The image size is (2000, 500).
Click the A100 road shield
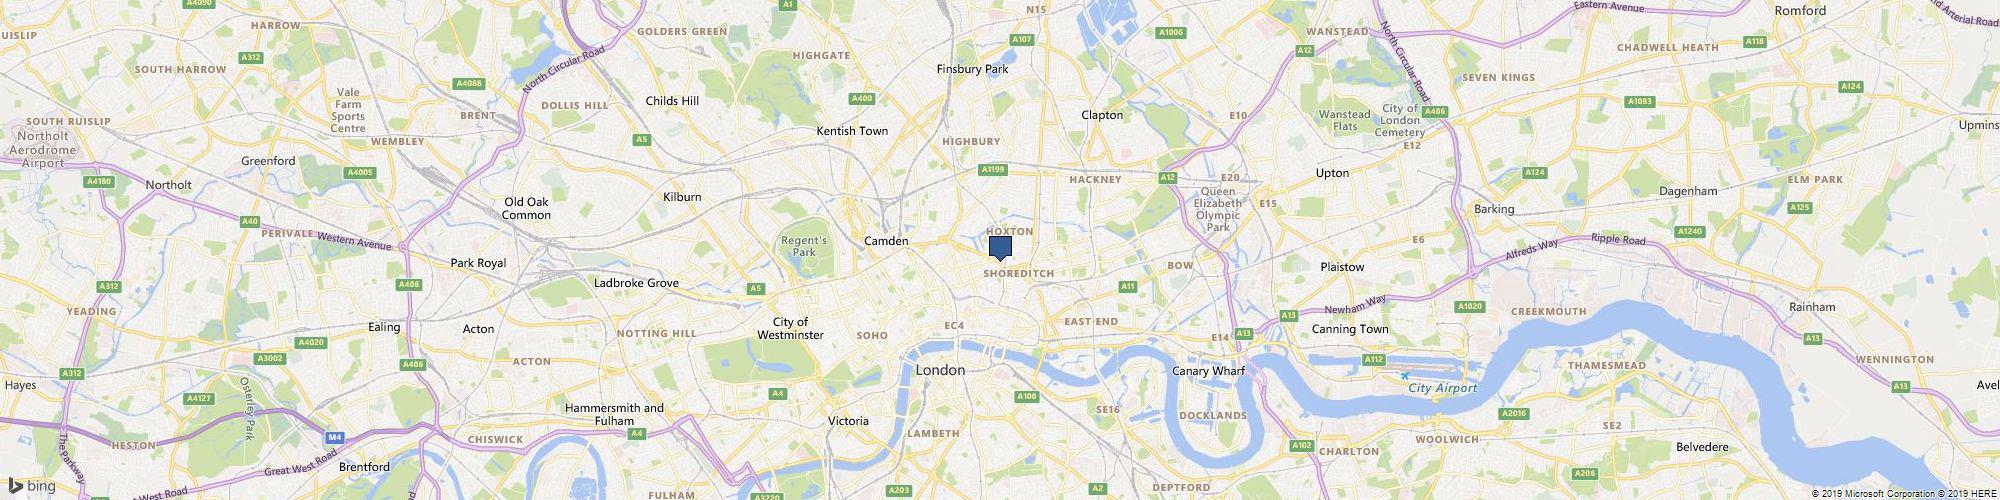pyautogui.click(x=1026, y=397)
